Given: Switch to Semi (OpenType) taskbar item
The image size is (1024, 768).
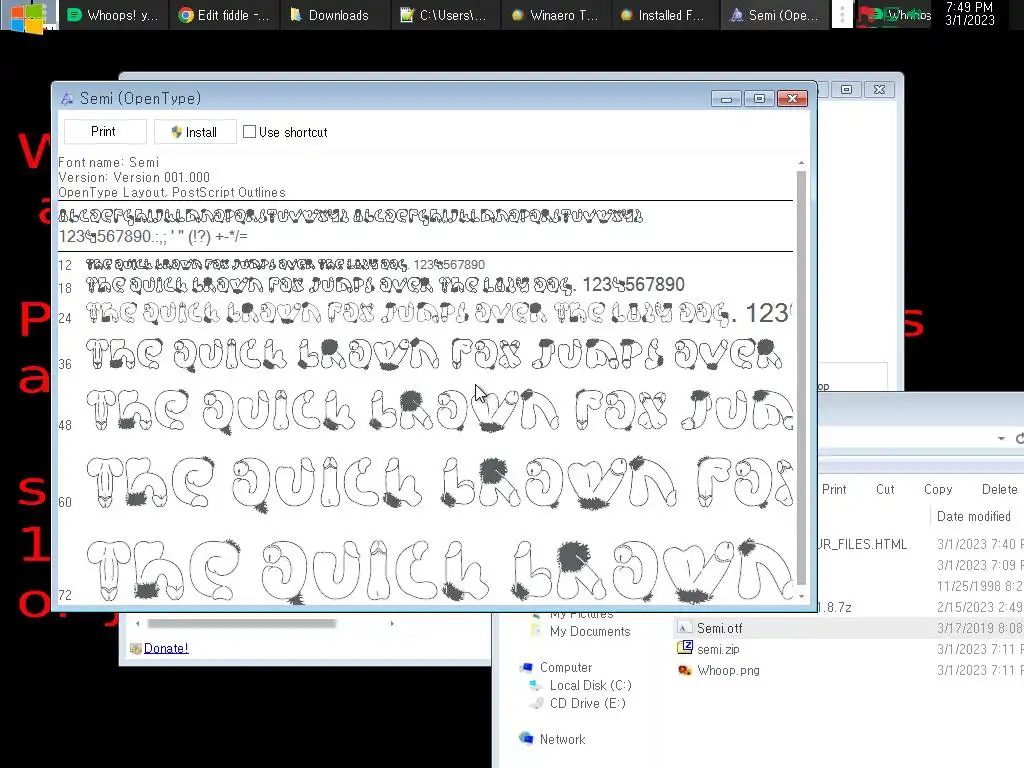Looking at the screenshot, I should (x=775, y=15).
